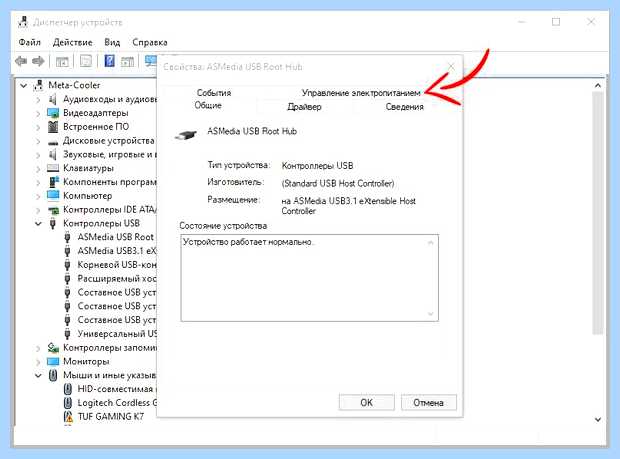
Task: Click the Logitech Cordless mouse icon
Action: click(68, 403)
